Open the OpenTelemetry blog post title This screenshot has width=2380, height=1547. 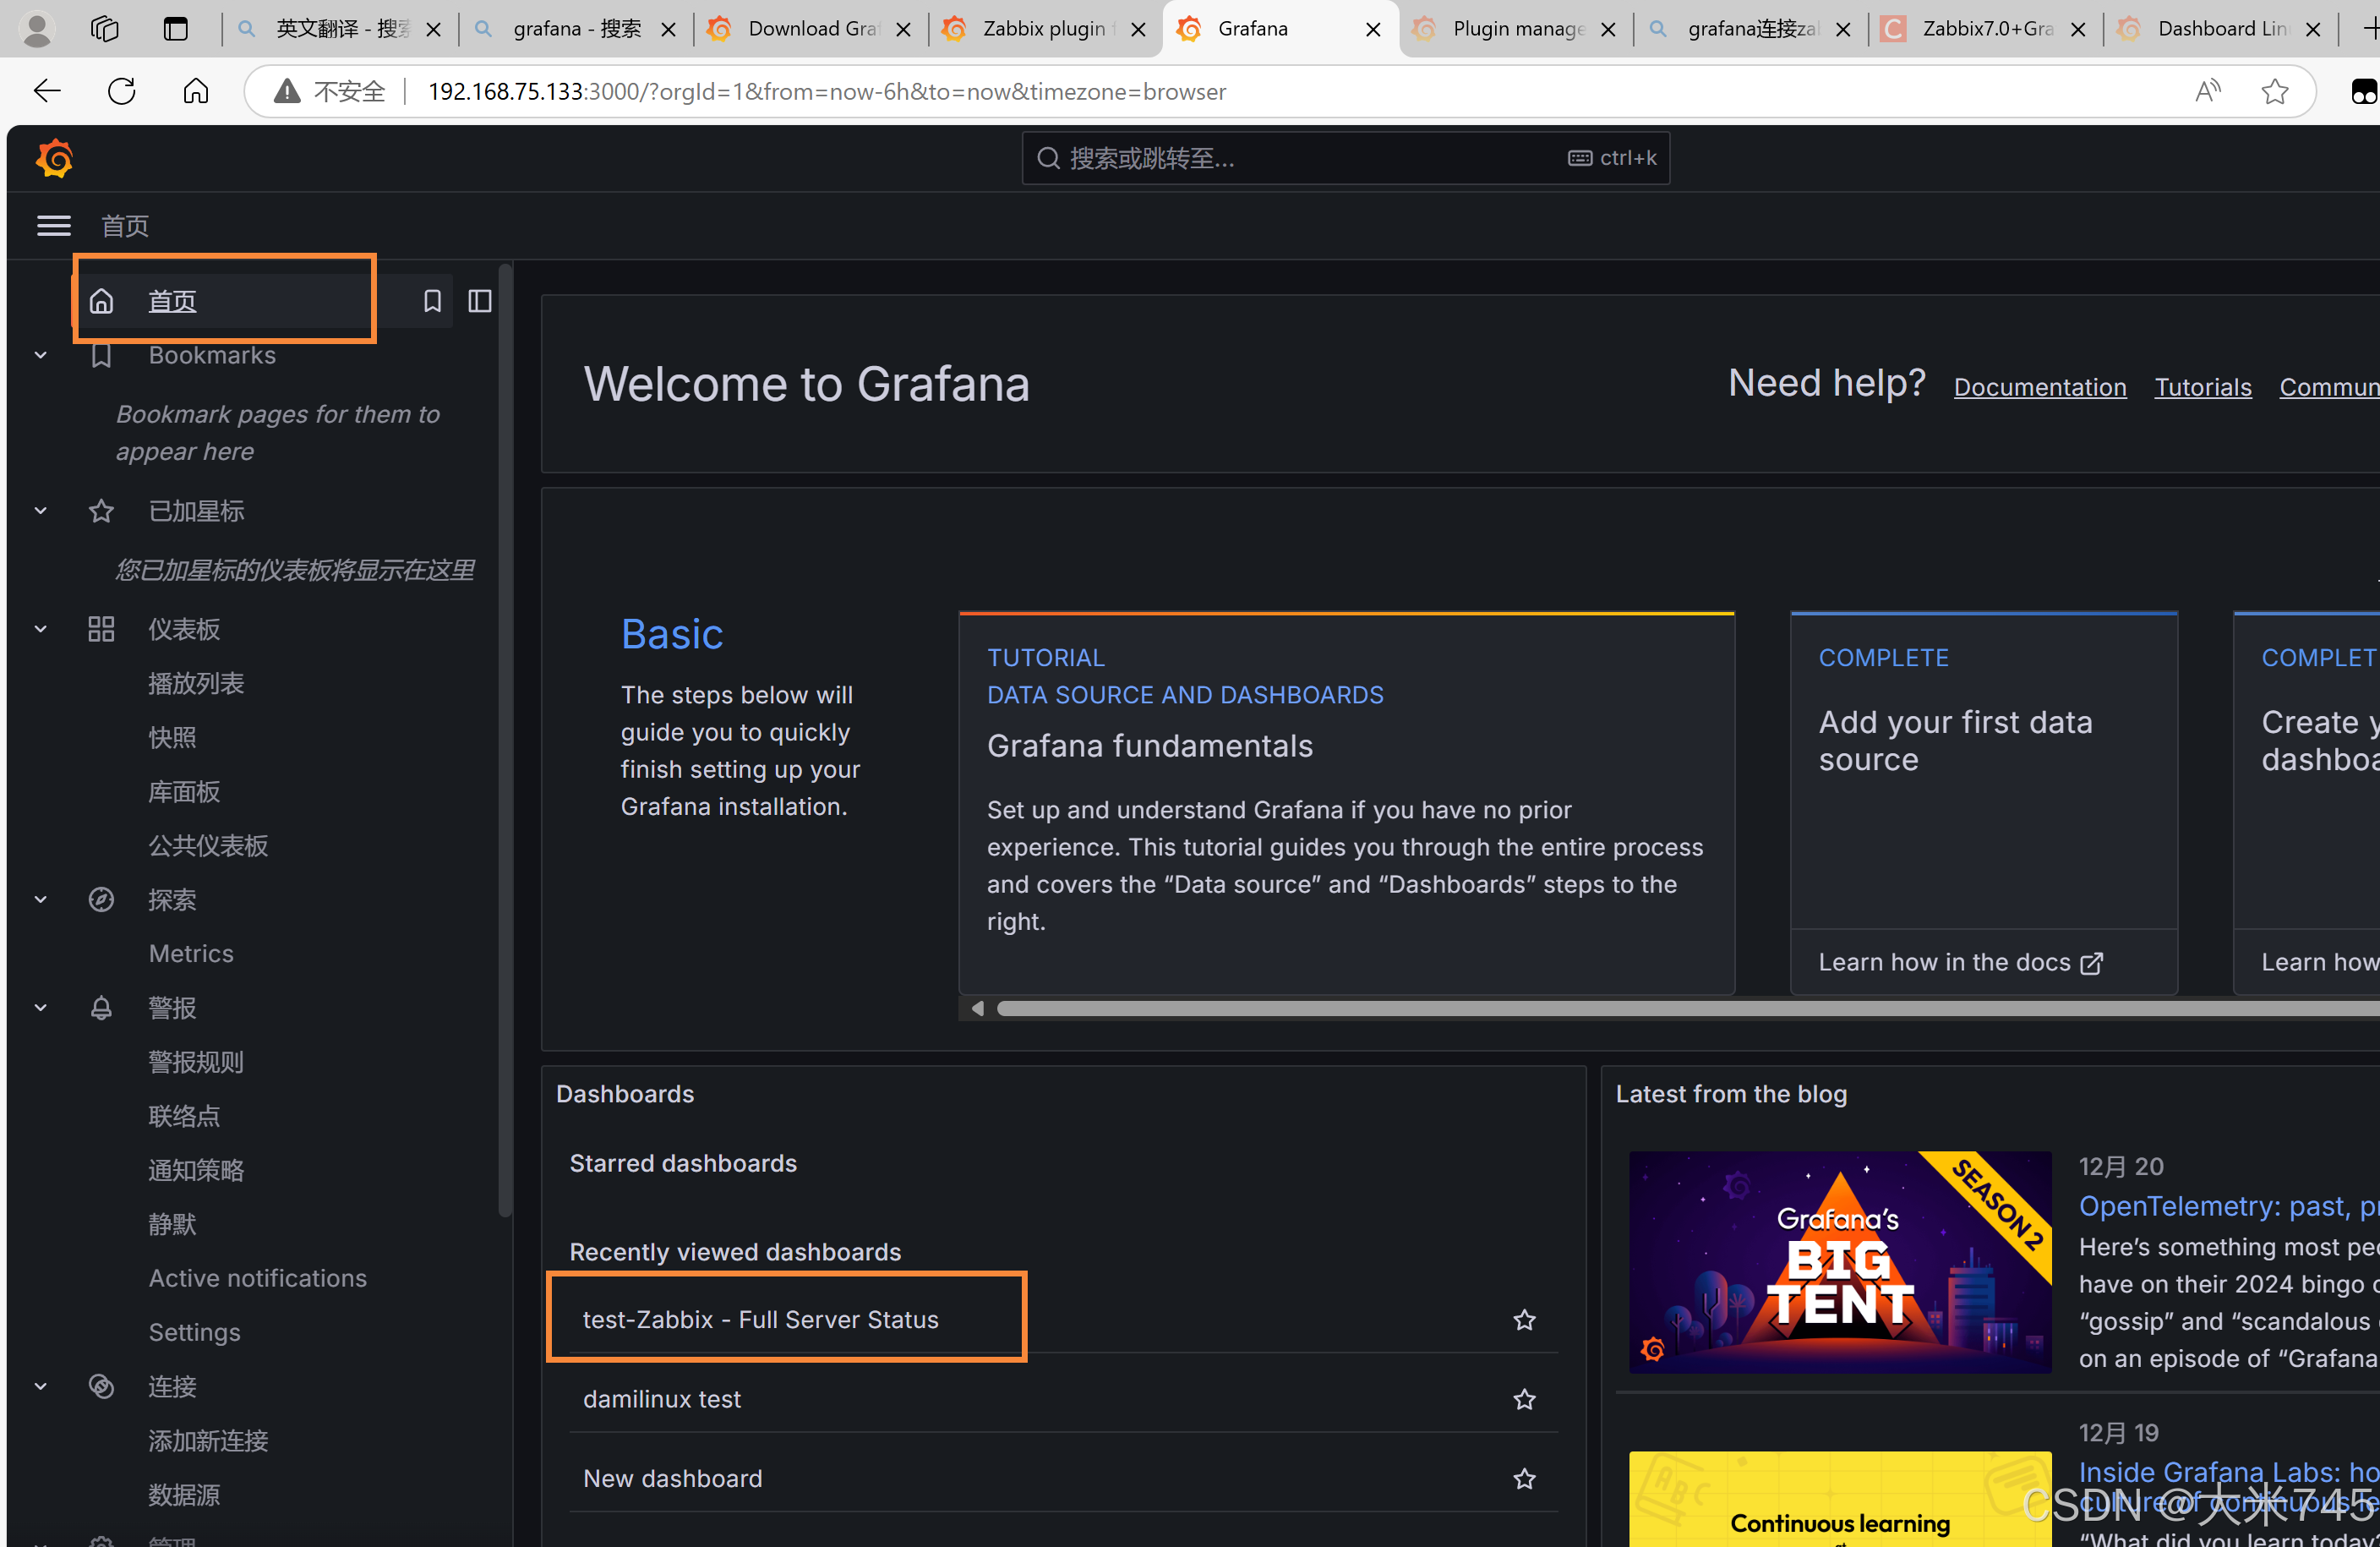click(2228, 1206)
